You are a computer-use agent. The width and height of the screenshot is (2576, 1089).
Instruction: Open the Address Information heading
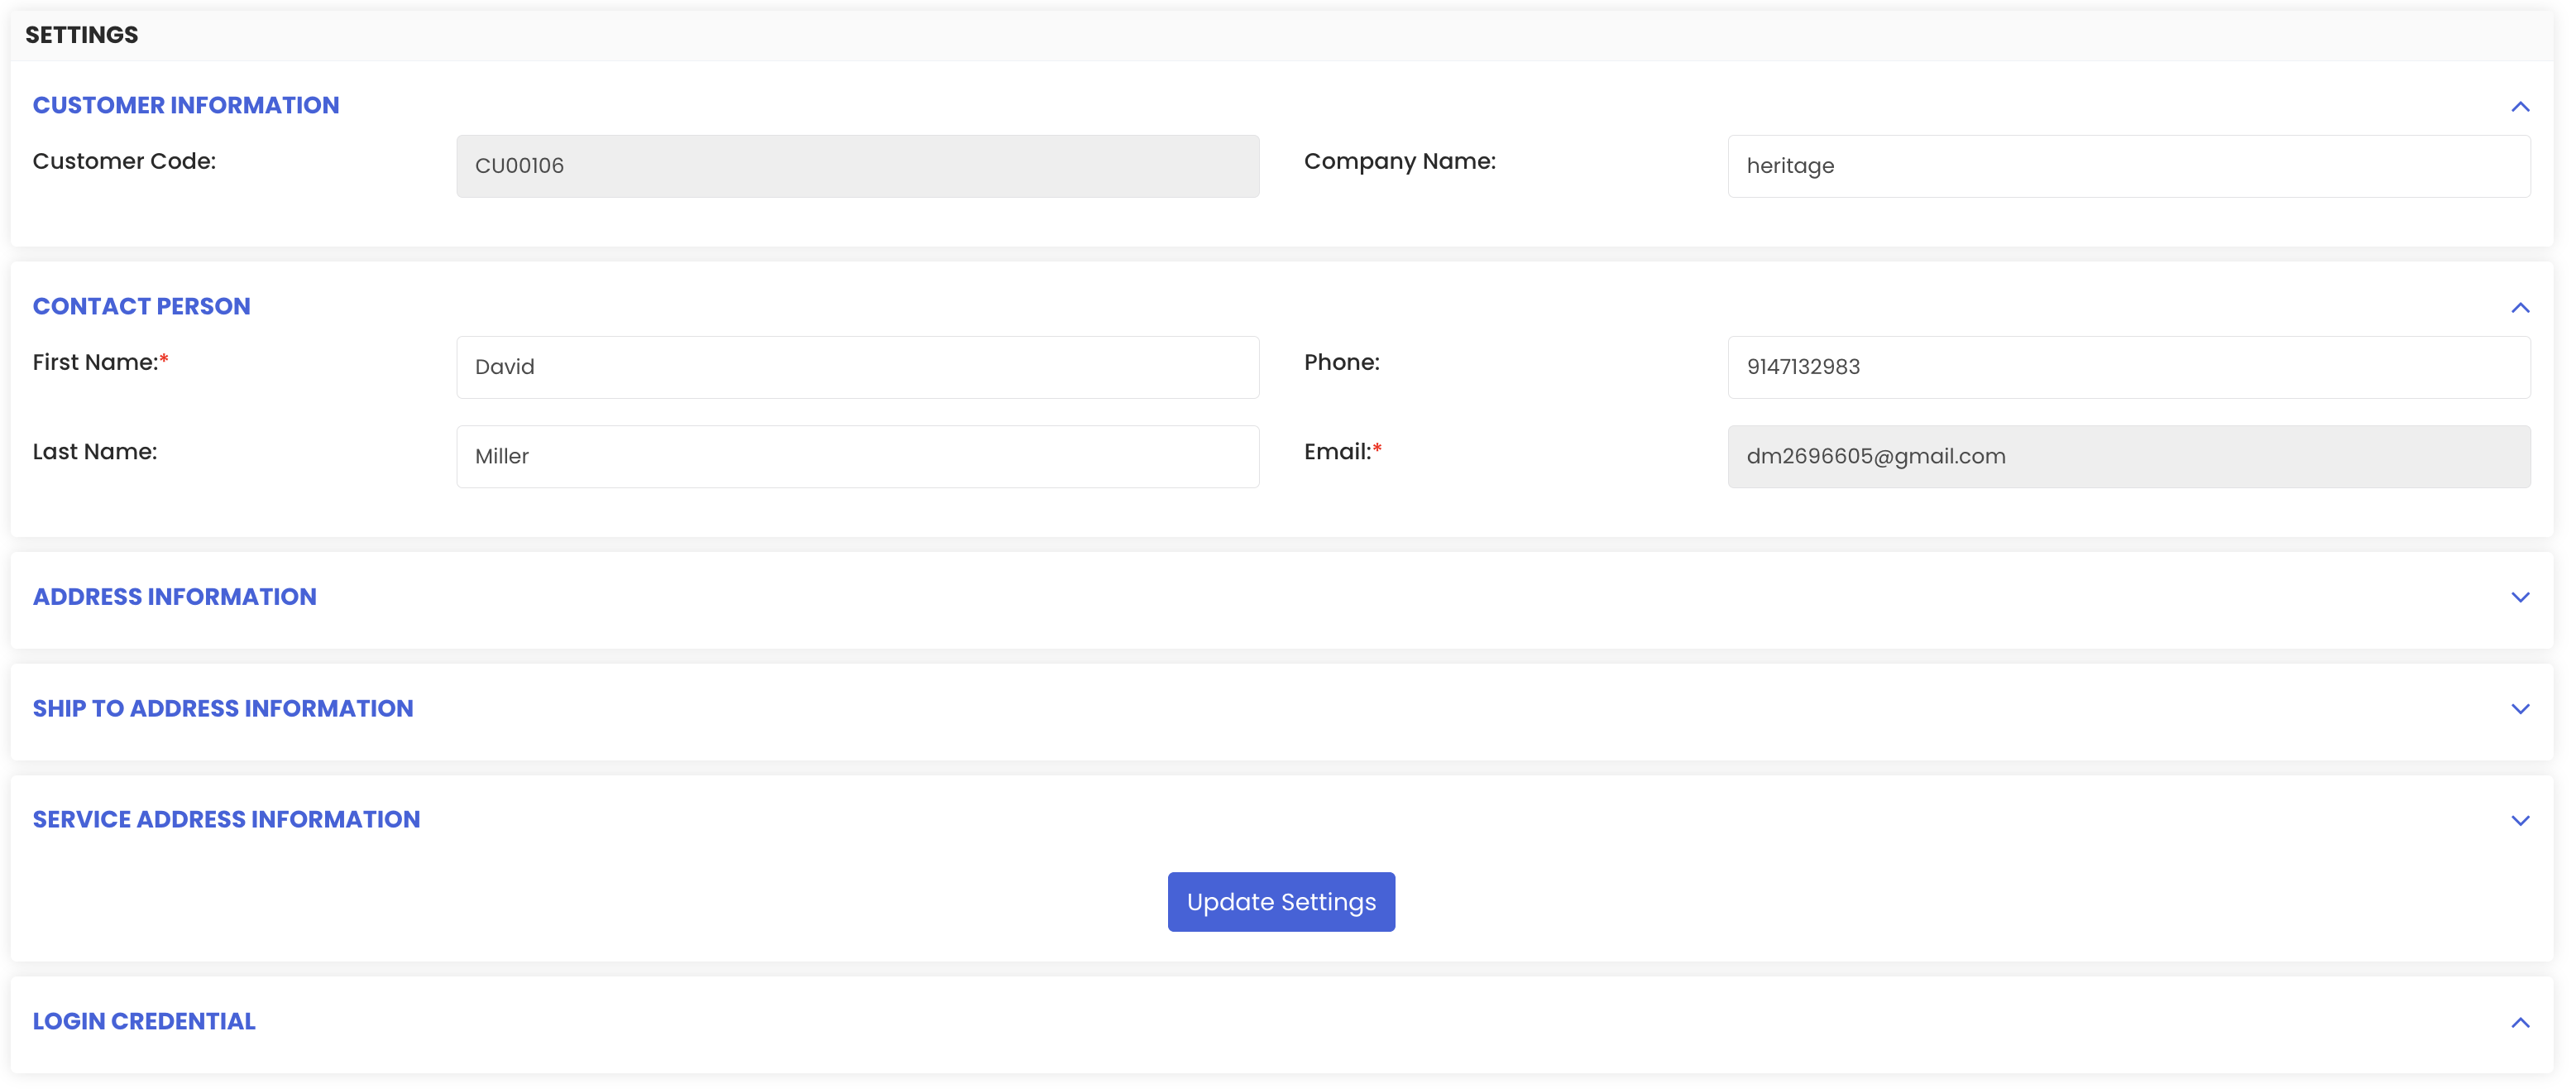click(x=174, y=596)
